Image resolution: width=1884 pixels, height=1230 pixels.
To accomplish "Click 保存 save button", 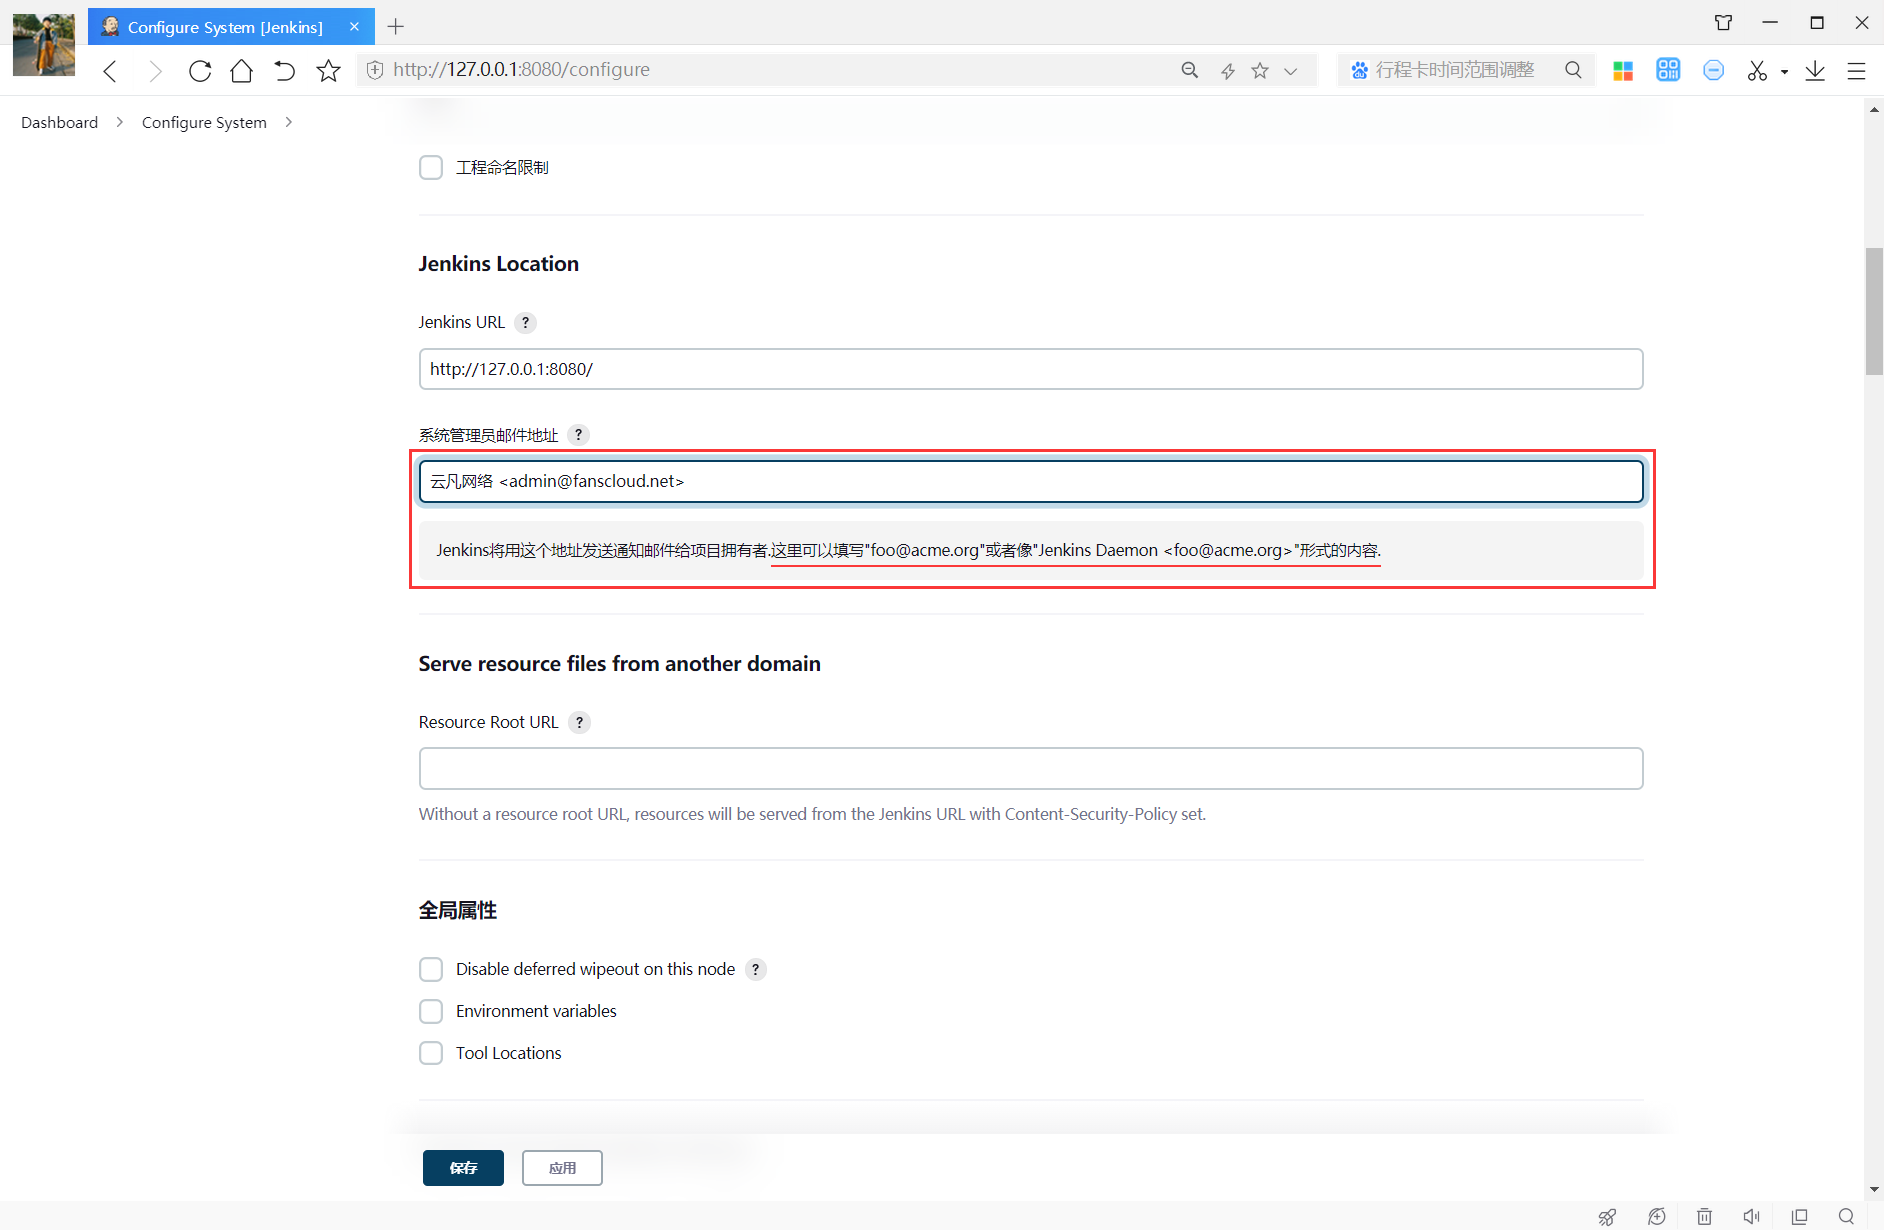I will pyautogui.click(x=463, y=1168).
